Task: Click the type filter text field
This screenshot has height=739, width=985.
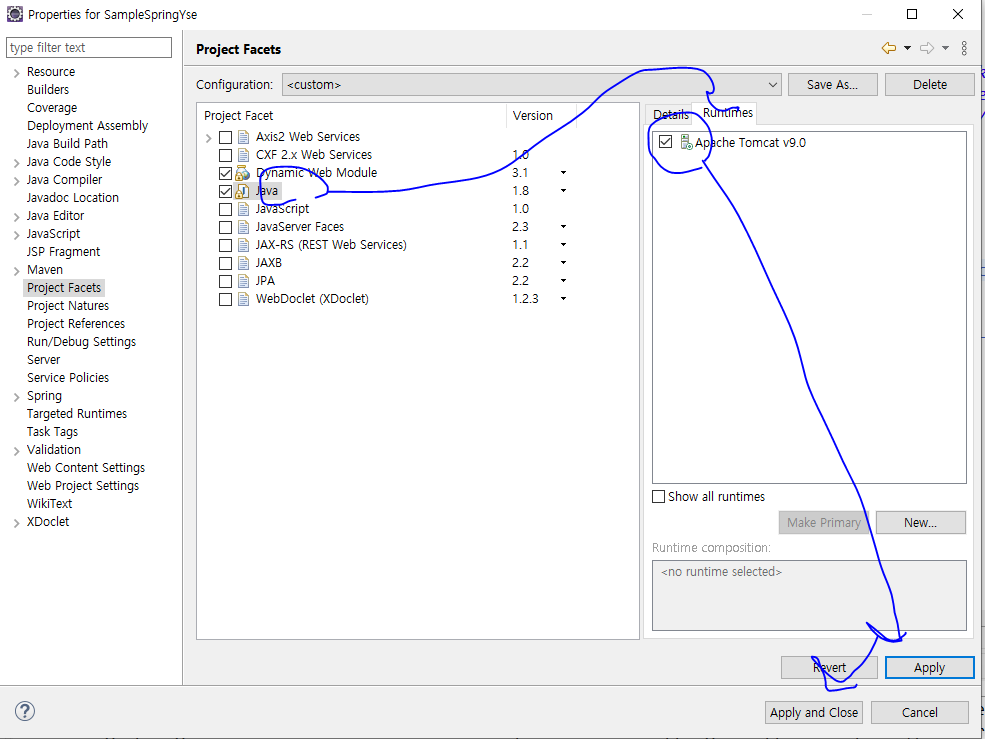Action: (89, 48)
